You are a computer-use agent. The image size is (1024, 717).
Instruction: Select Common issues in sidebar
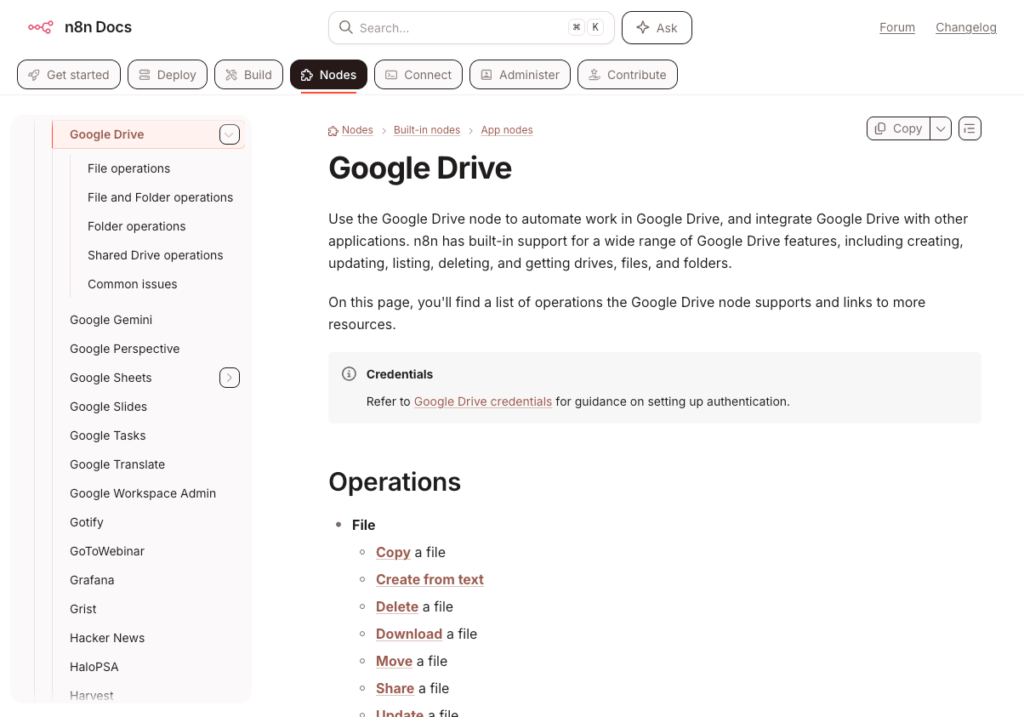point(133,284)
